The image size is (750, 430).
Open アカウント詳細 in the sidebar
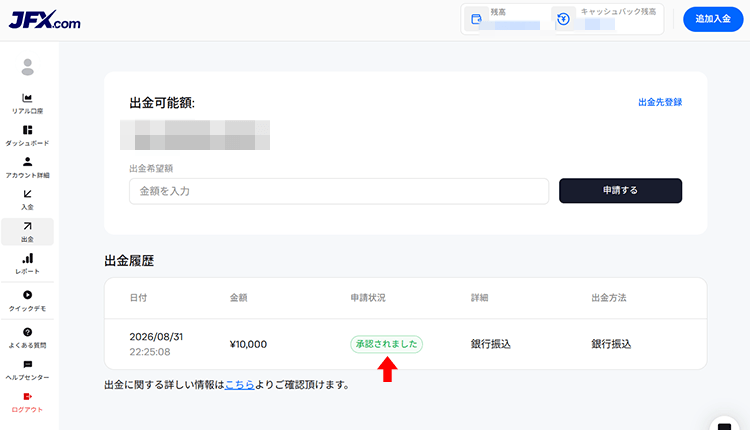27,168
